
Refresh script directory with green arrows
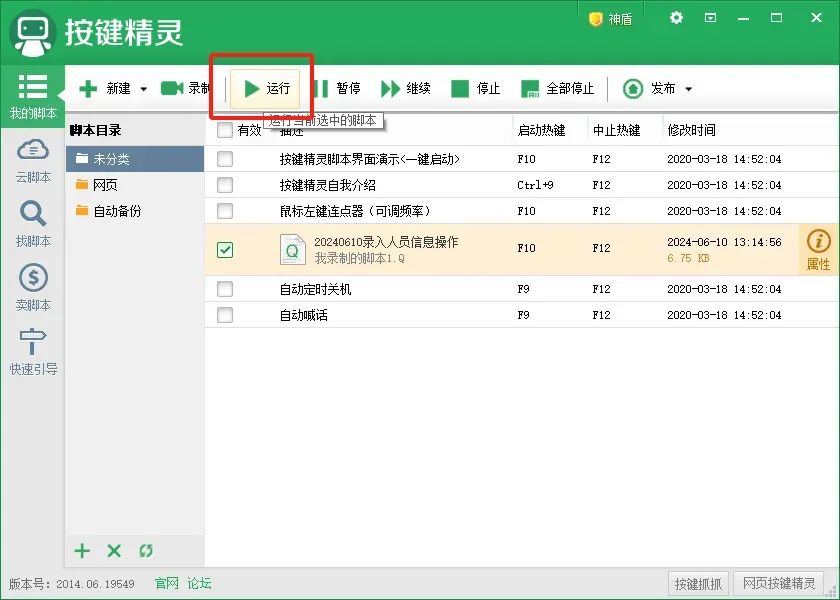(x=146, y=551)
